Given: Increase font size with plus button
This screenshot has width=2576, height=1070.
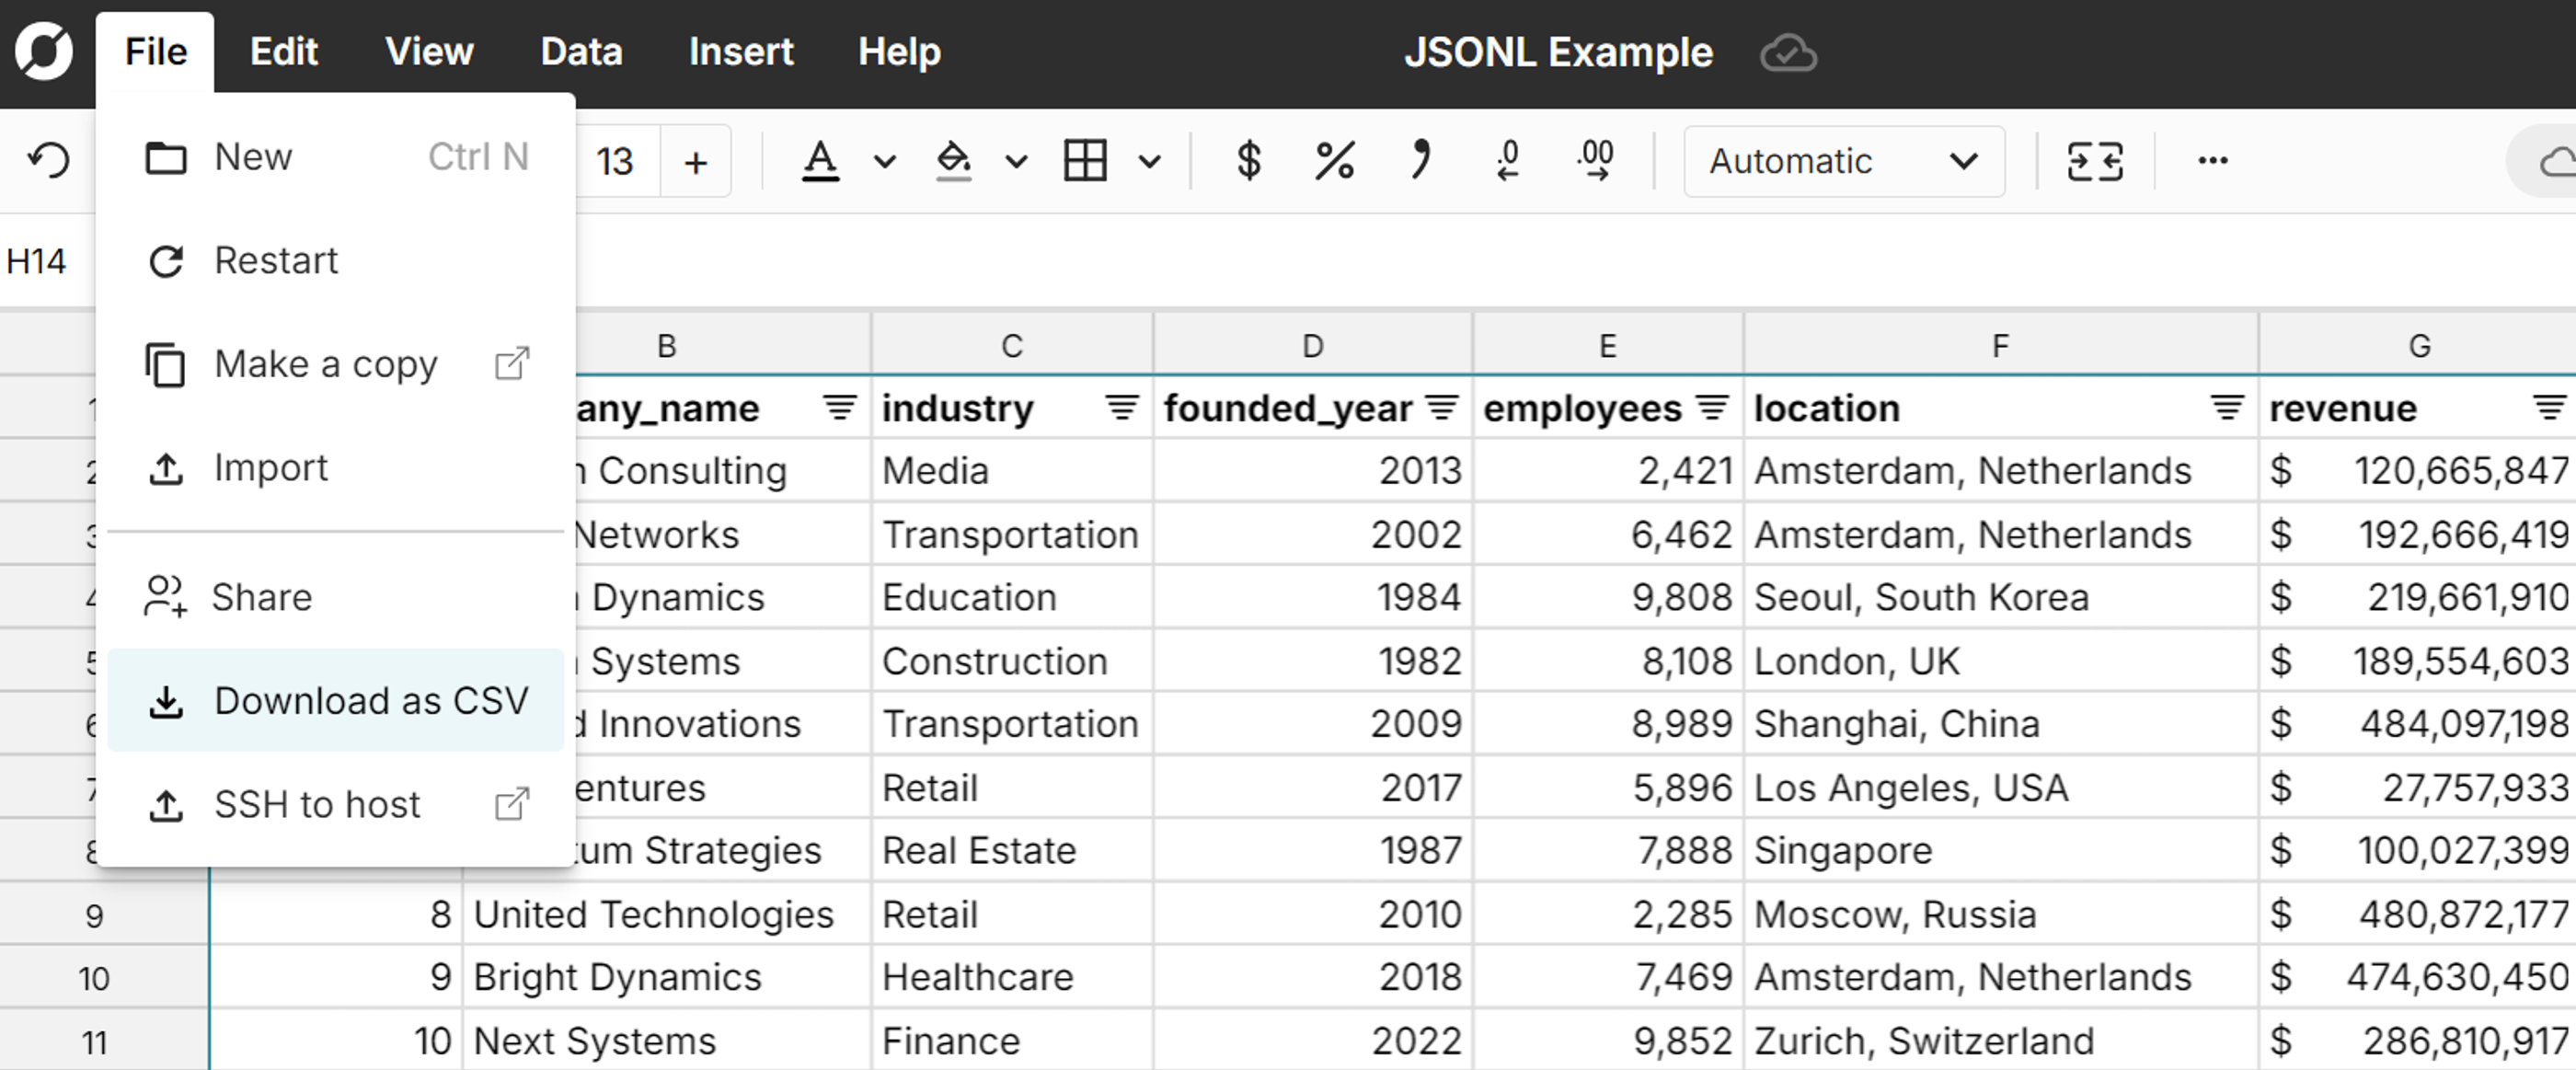Looking at the screenshot, I should tap(695, 161).
